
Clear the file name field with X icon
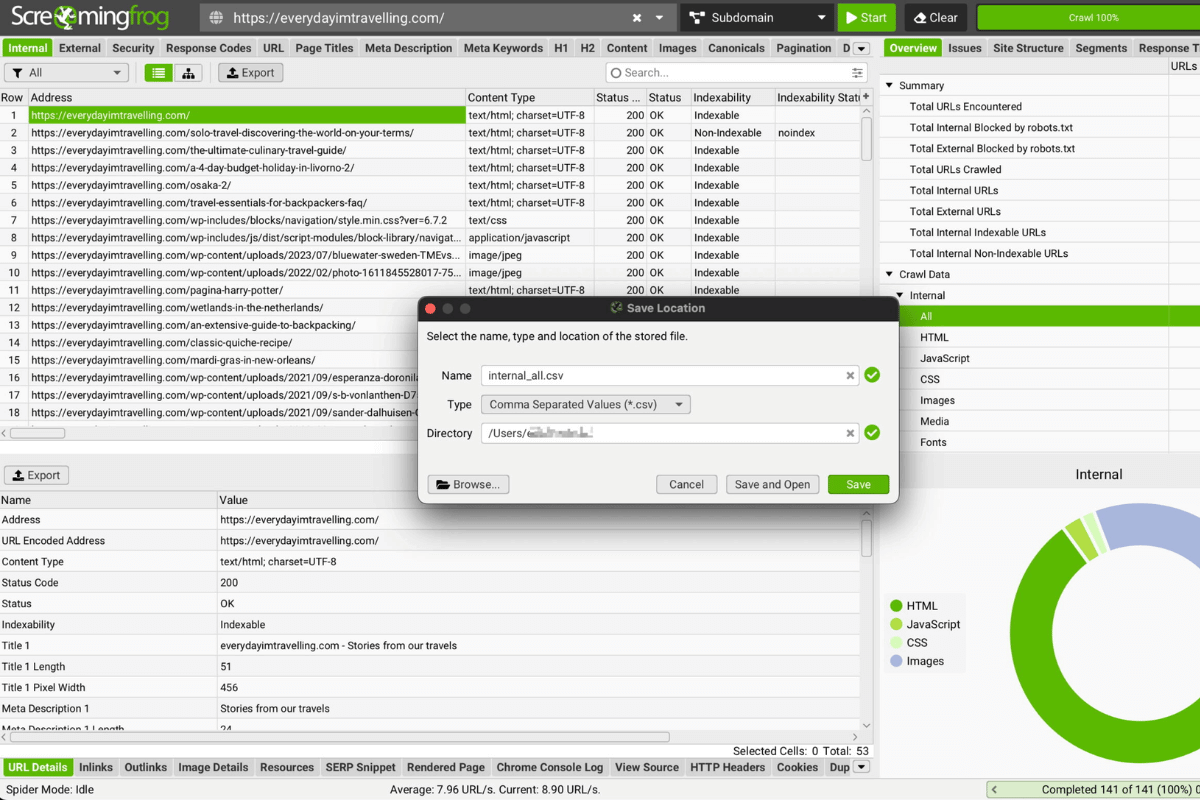pos(850,376)
